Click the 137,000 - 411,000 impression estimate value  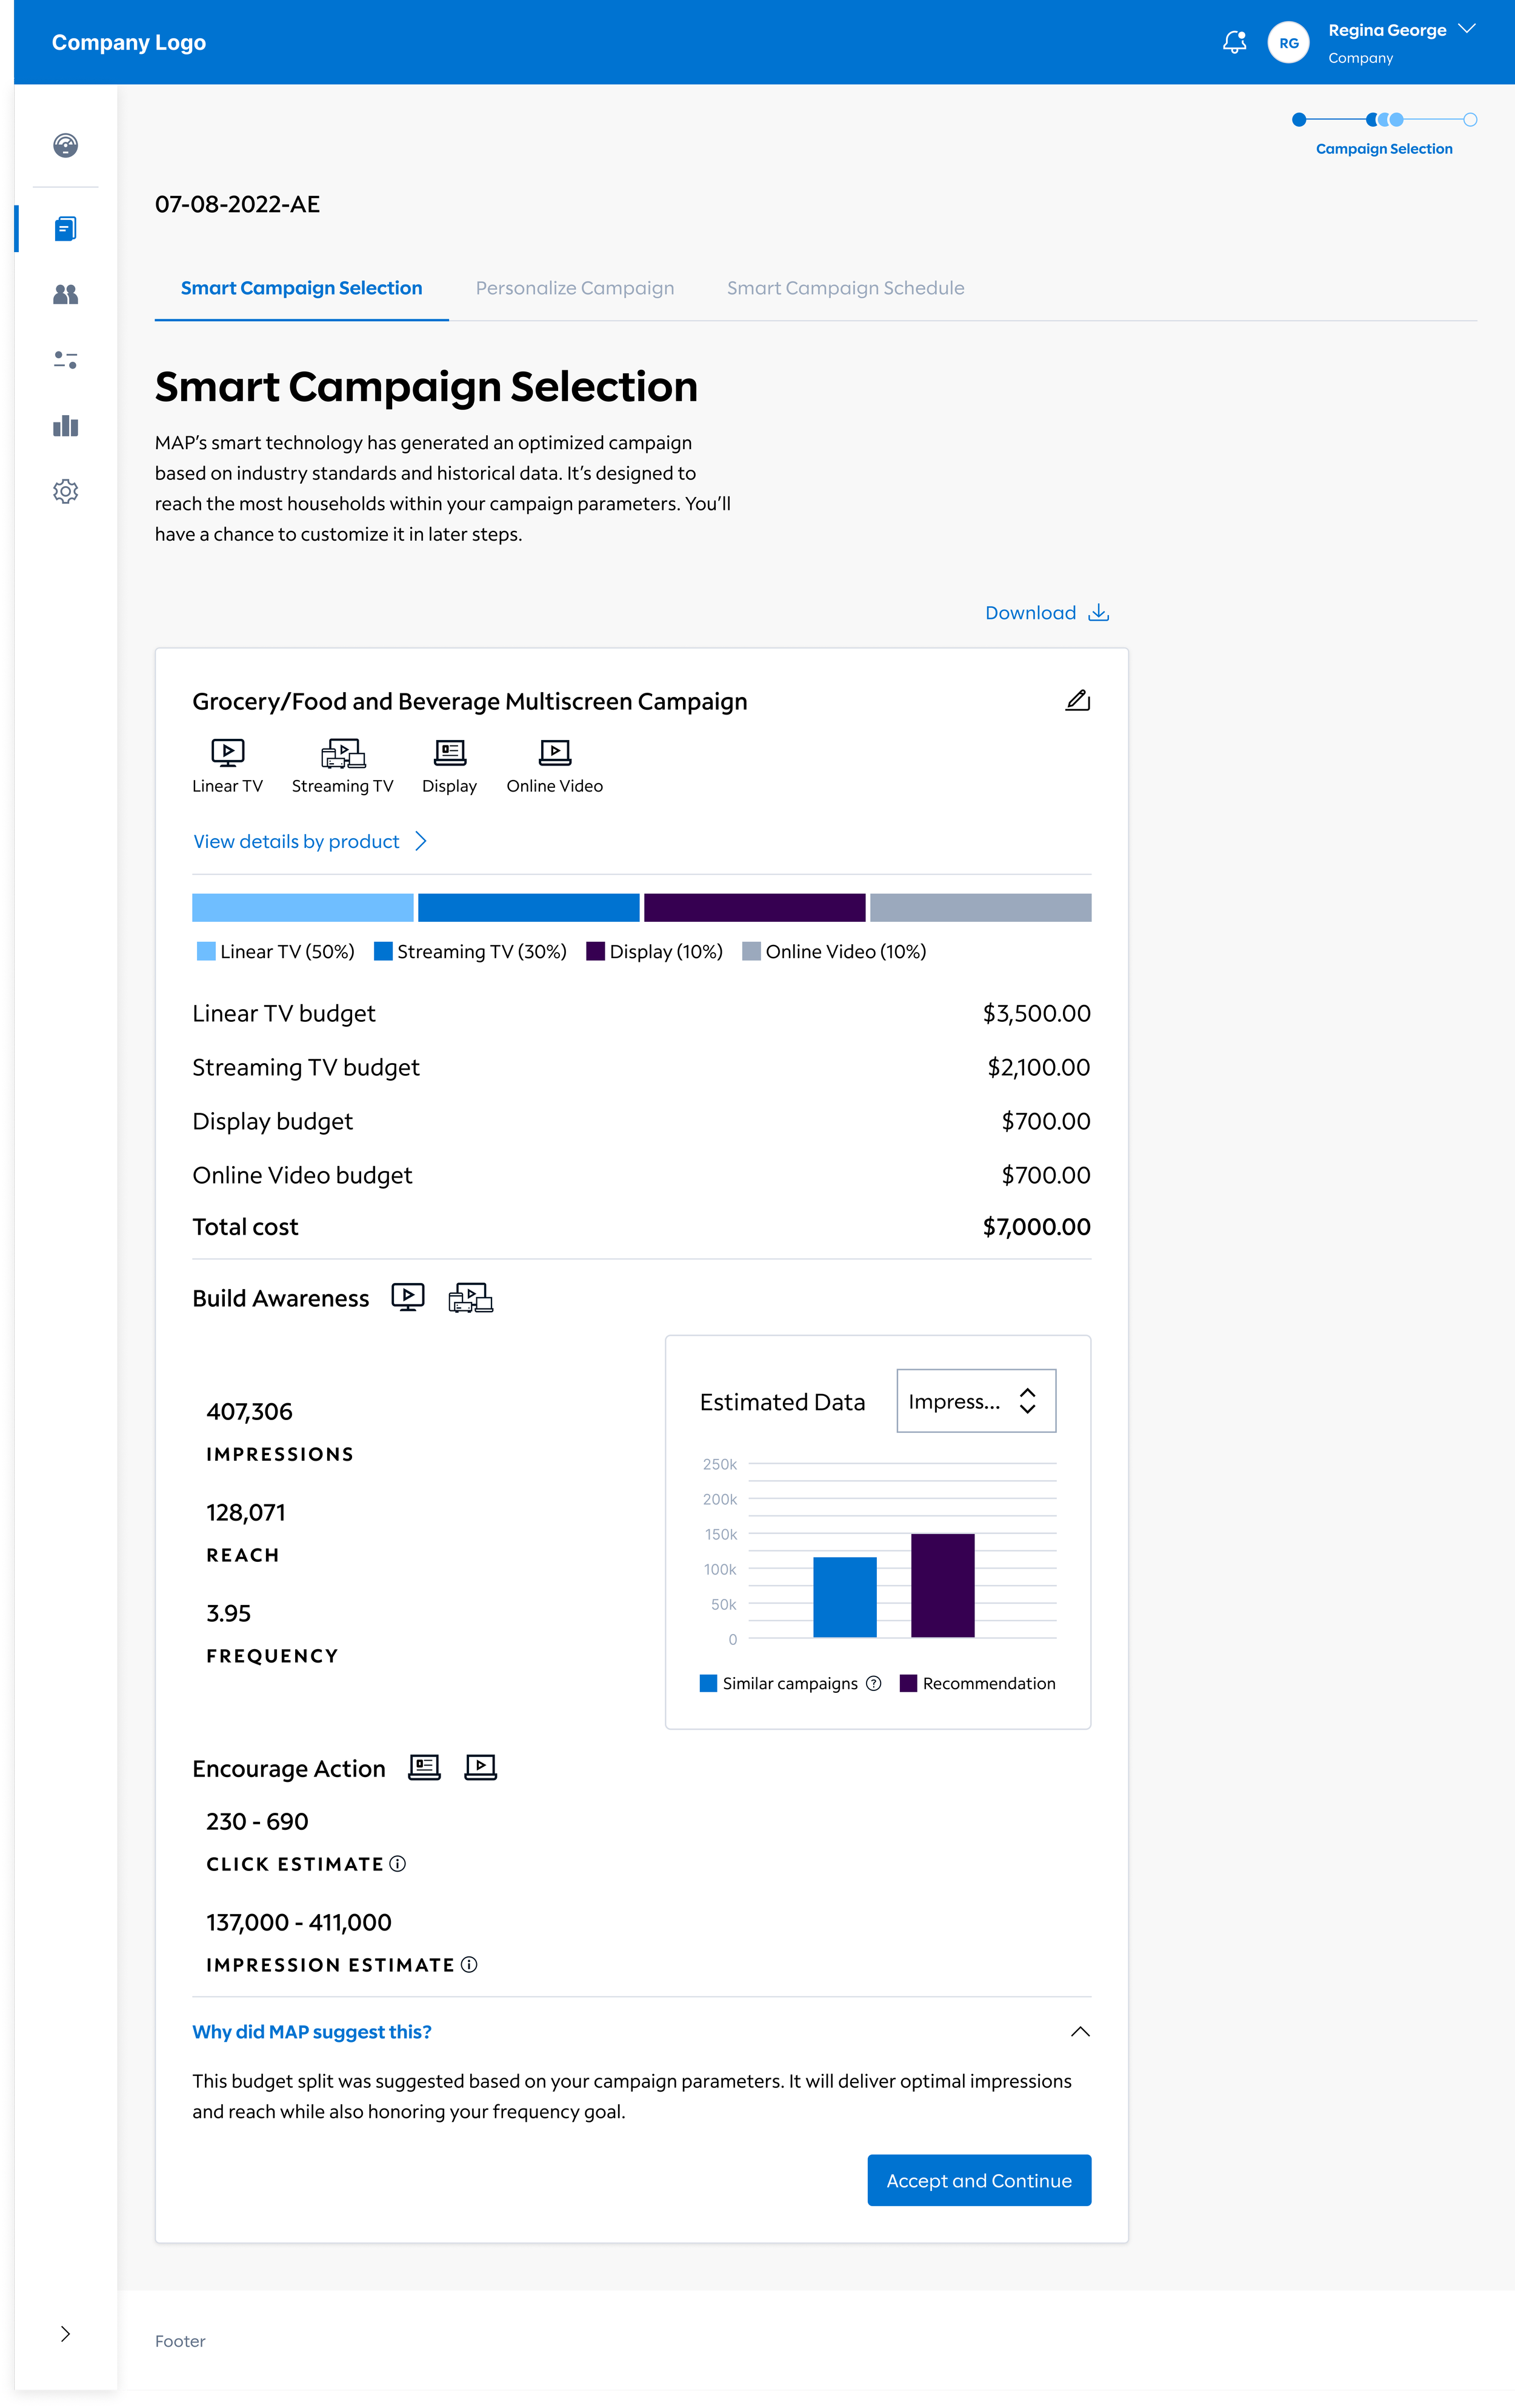click(x=299, y=1922)
